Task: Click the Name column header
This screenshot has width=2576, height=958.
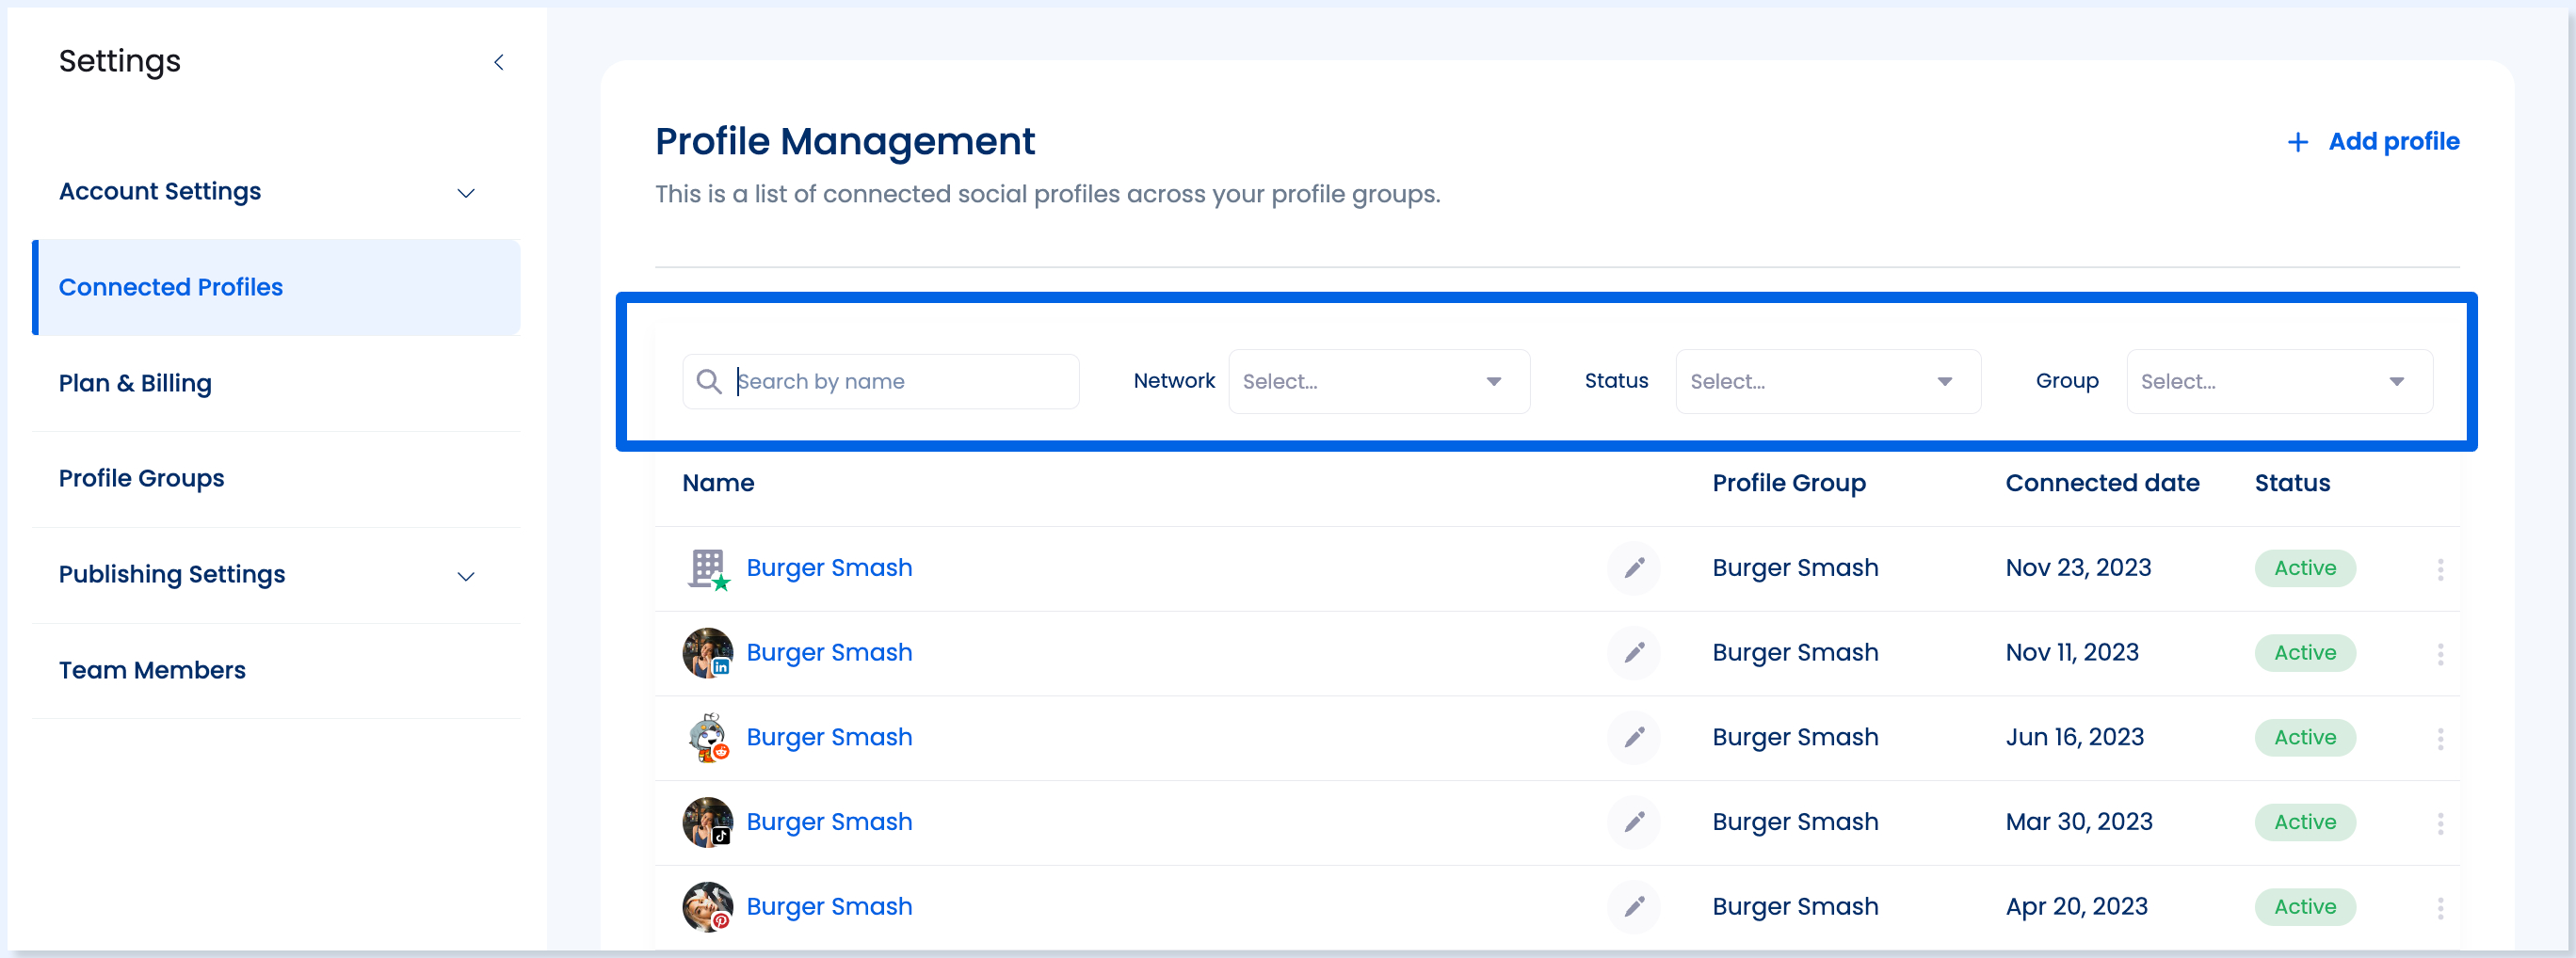Action: click(718, 483)
